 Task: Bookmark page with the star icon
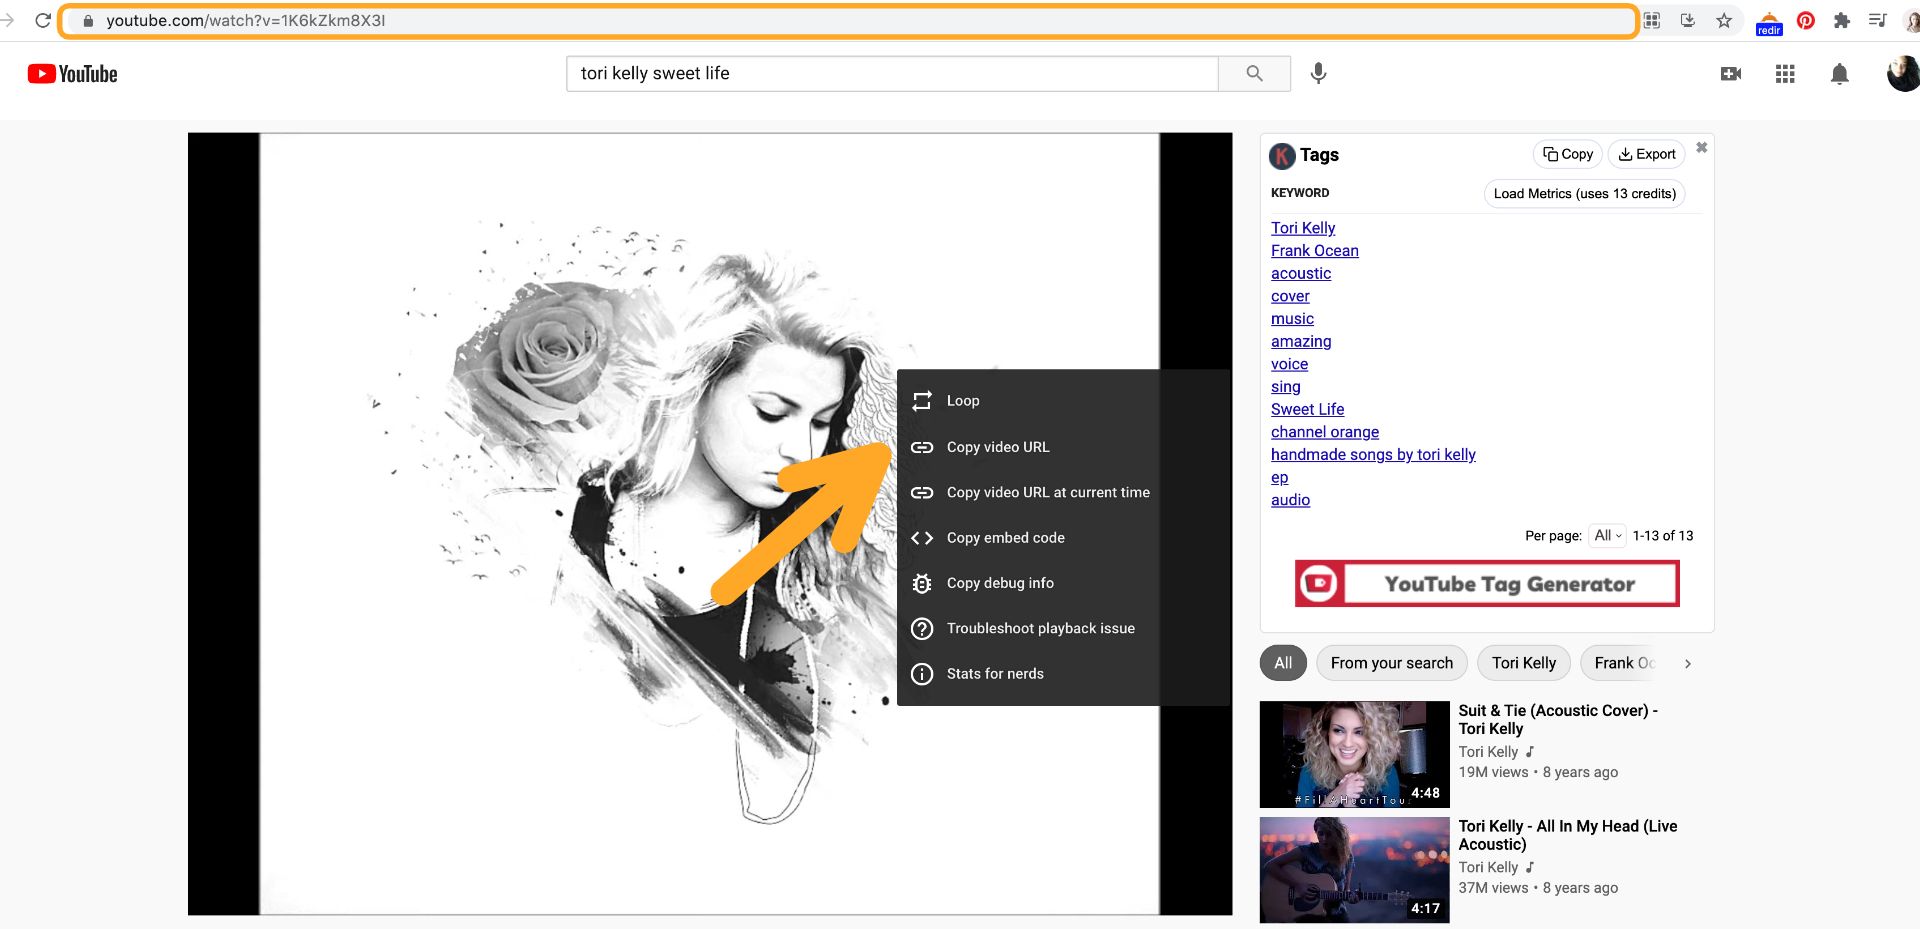click(x=1724, y=20)
